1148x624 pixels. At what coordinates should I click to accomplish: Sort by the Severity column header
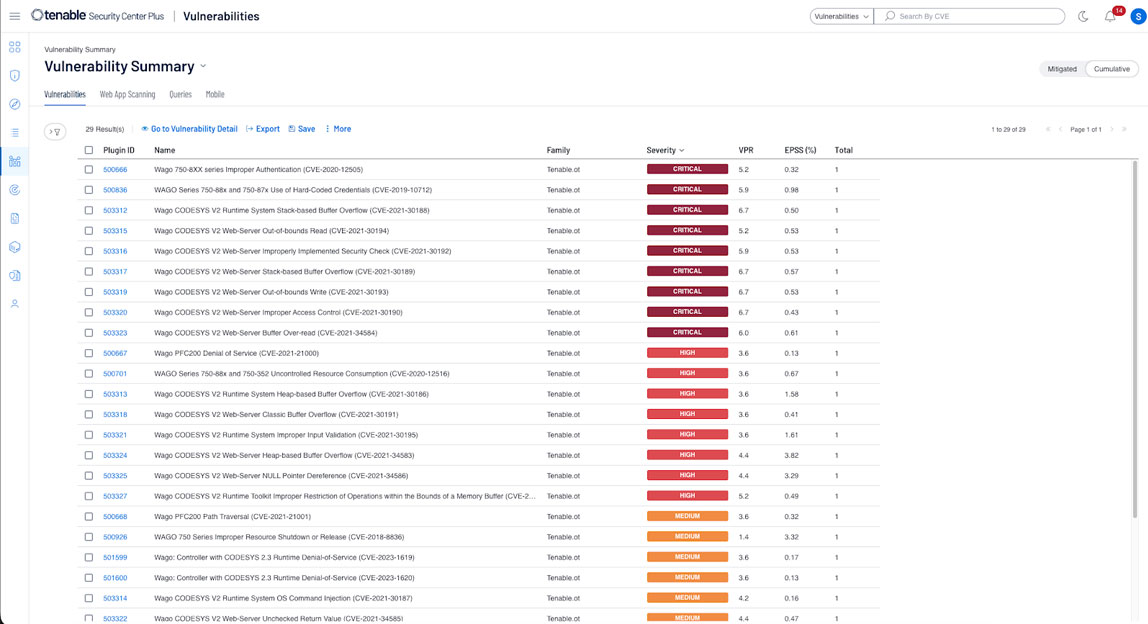[x=665, y=150]
